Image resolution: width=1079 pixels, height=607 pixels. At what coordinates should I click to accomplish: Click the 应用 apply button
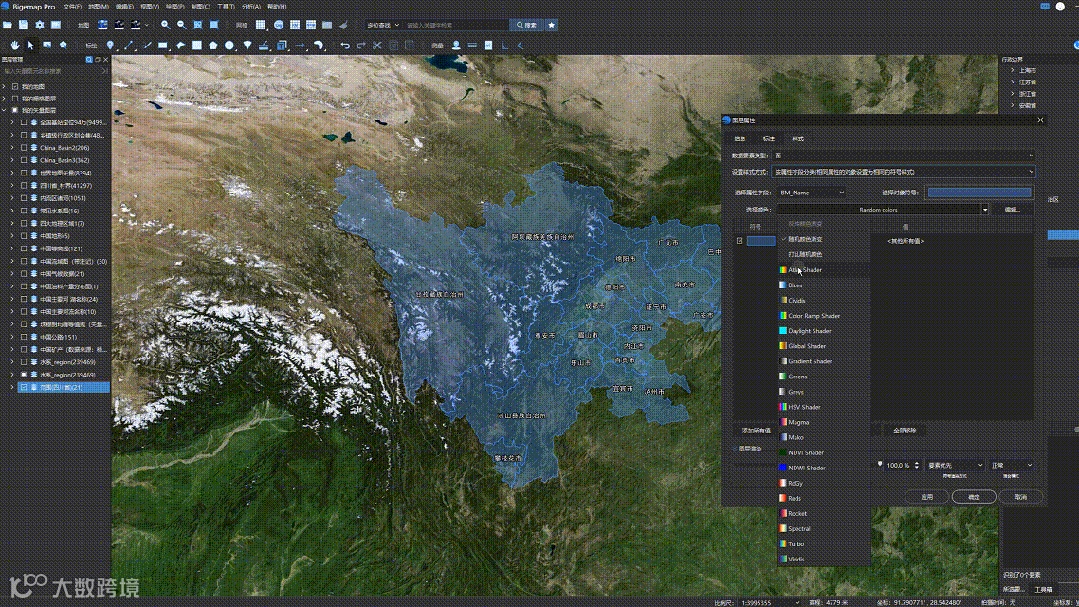pos(927,497)
